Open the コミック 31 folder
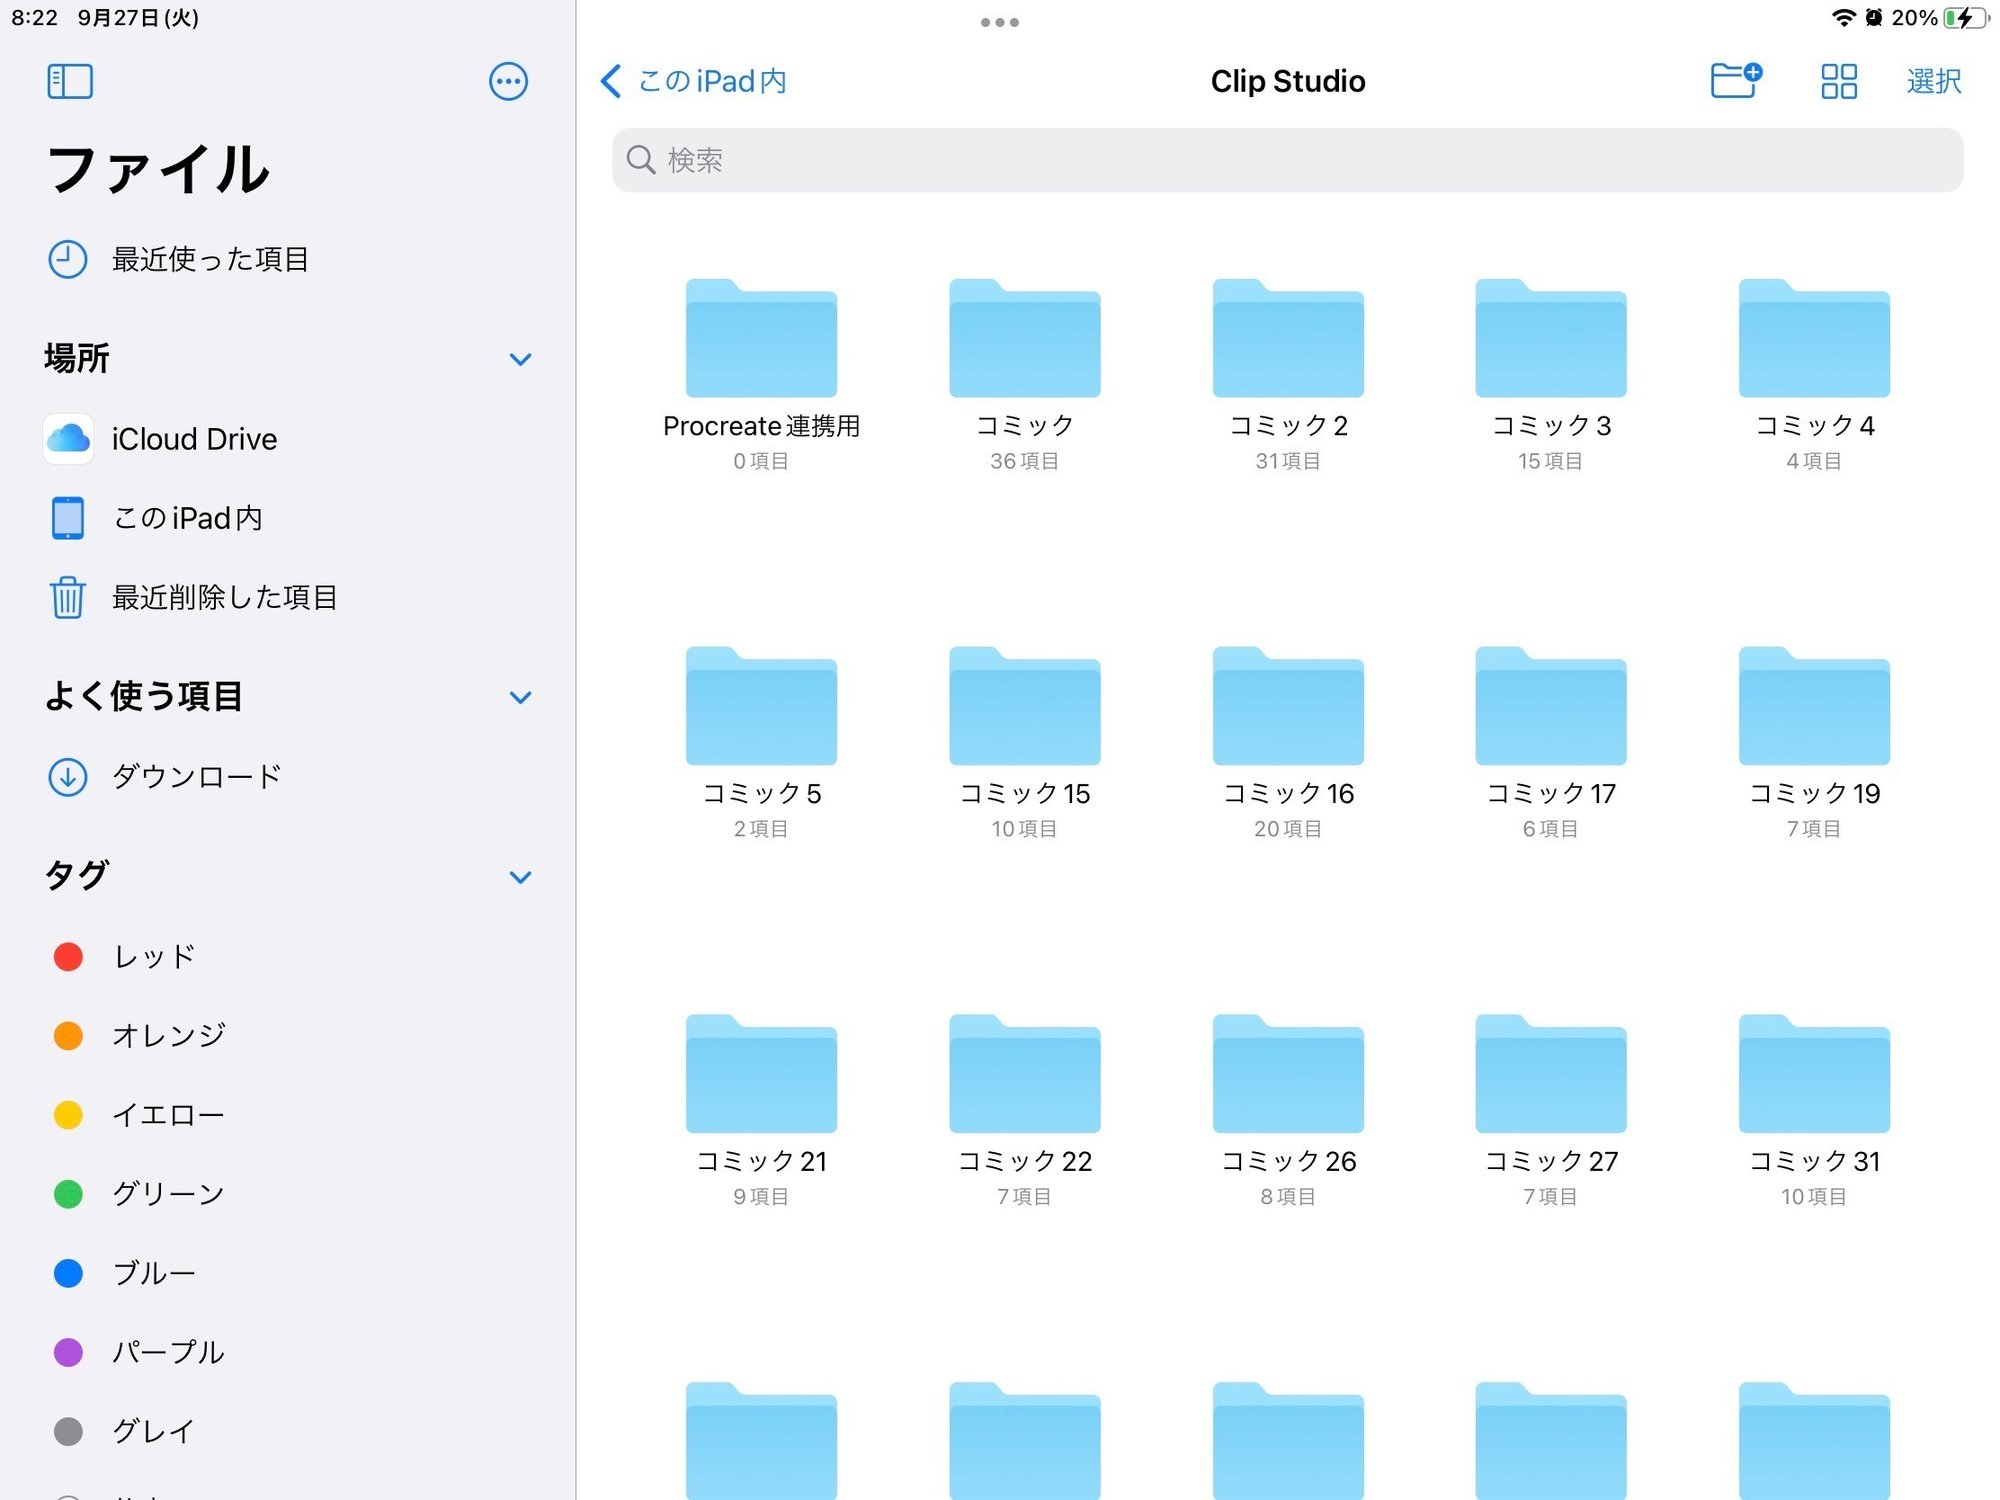Viewport: 2000px width, 1500px height. 1814,1074
